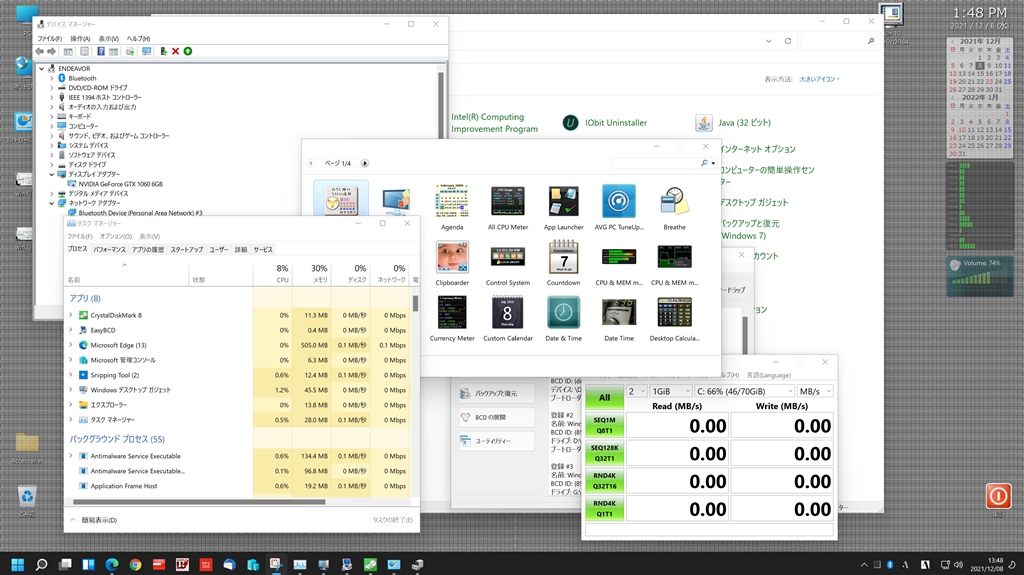Open Control Panel view dropdown 大きいアイコン
The height and width of the screenshot is (575, 1024).
coord(820,79)
